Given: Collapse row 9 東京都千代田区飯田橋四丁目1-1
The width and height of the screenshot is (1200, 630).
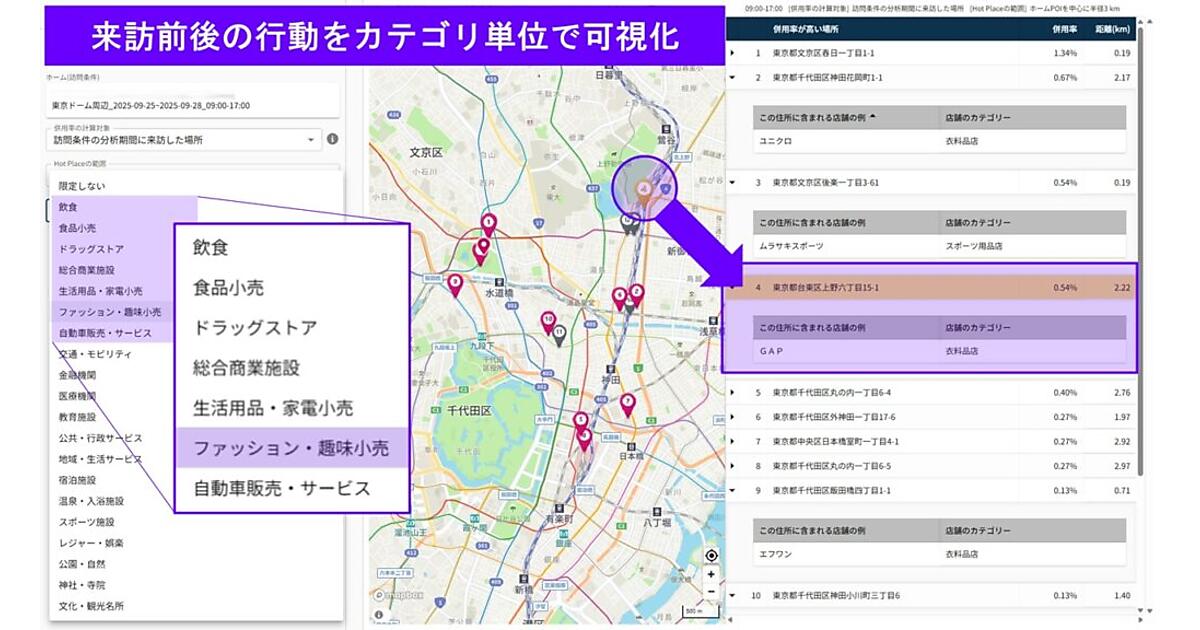Looking at the screenshot, I should (732, 490).
